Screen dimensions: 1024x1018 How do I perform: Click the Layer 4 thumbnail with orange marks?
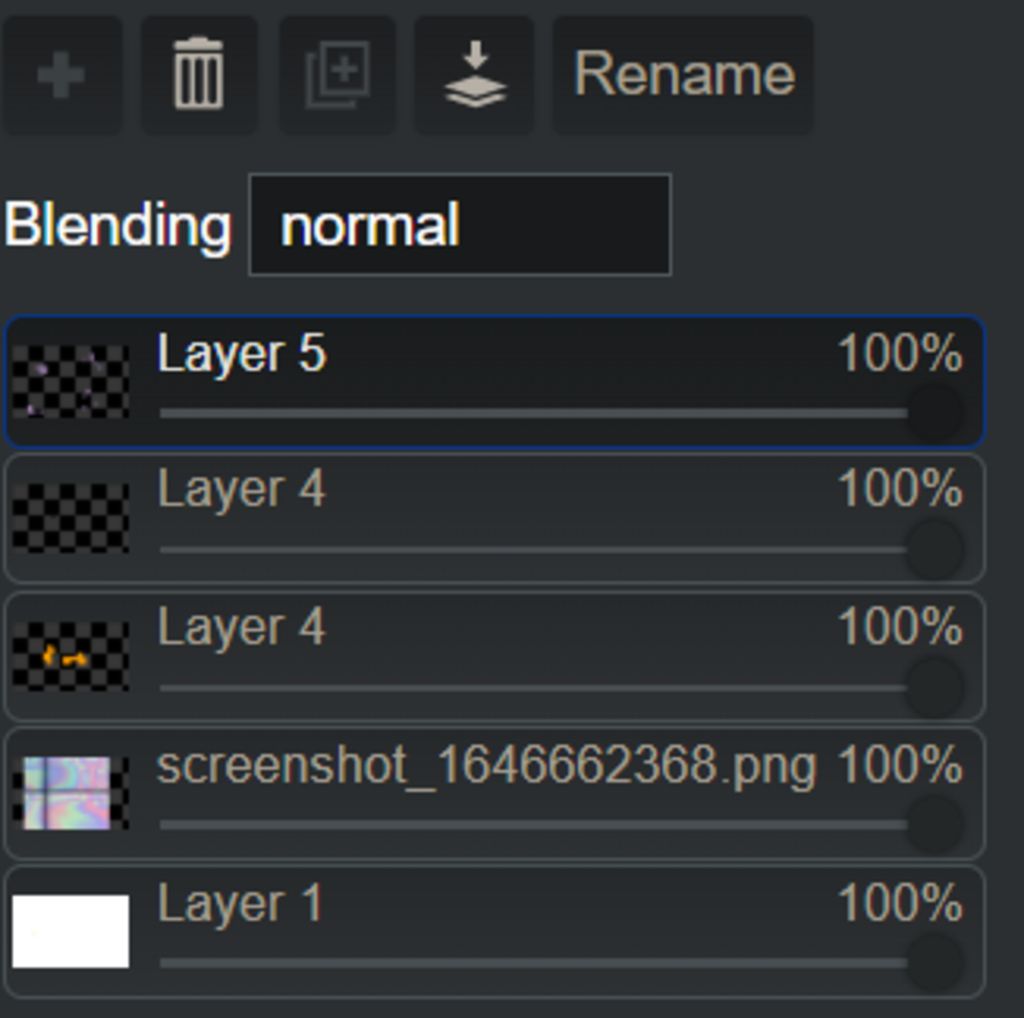click(71, 656)
